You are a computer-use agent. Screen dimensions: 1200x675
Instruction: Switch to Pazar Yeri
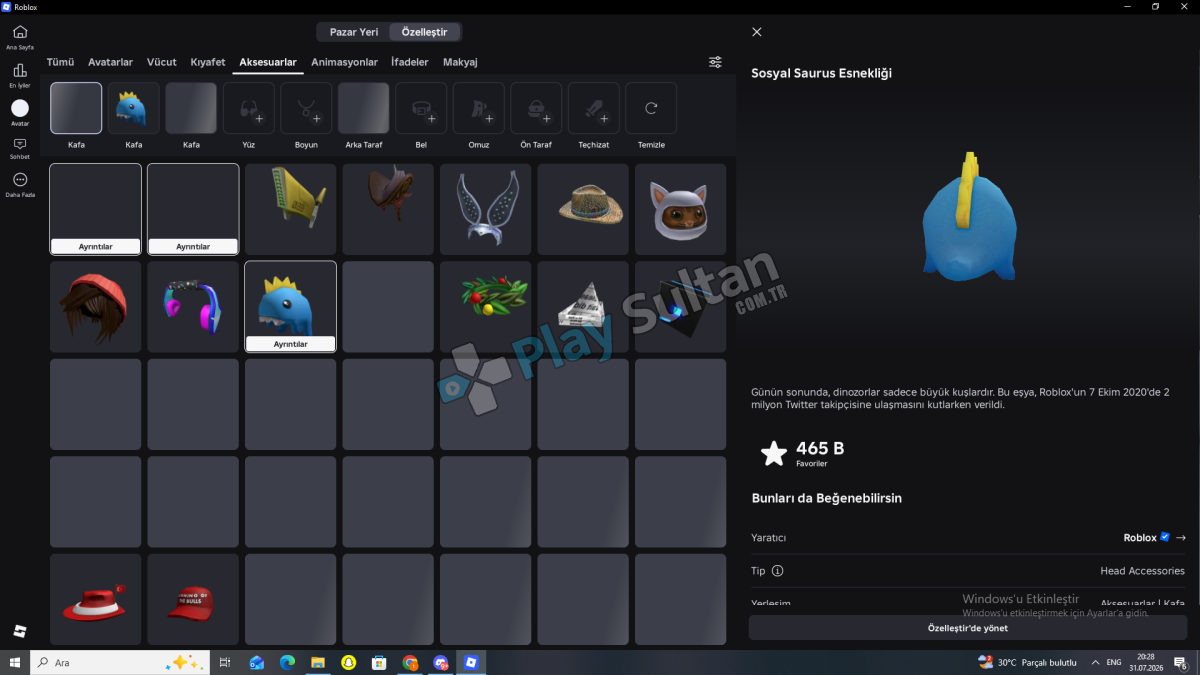354,32
